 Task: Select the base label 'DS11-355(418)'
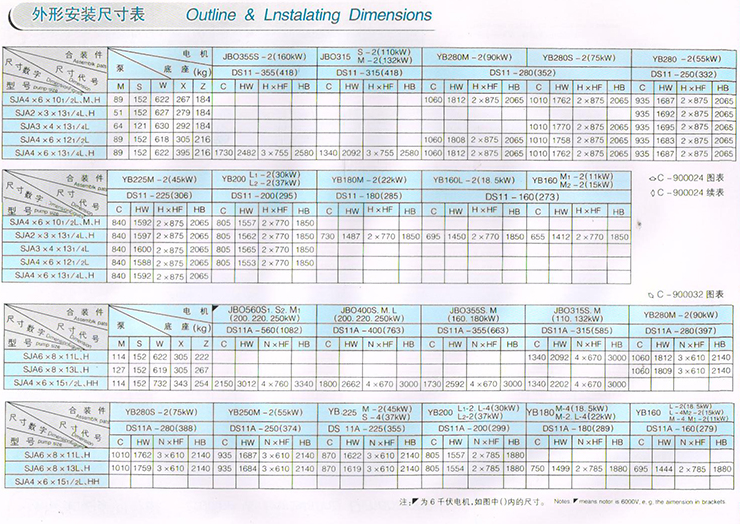[x=264, y=73]
